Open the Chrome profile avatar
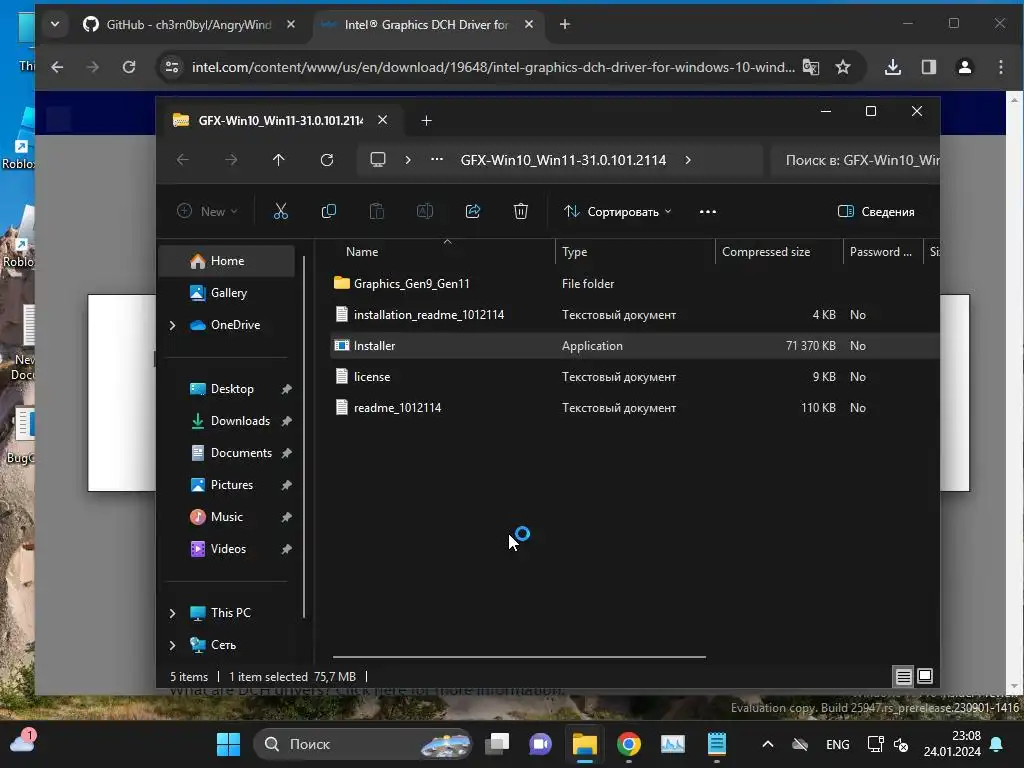 [965, 67]
